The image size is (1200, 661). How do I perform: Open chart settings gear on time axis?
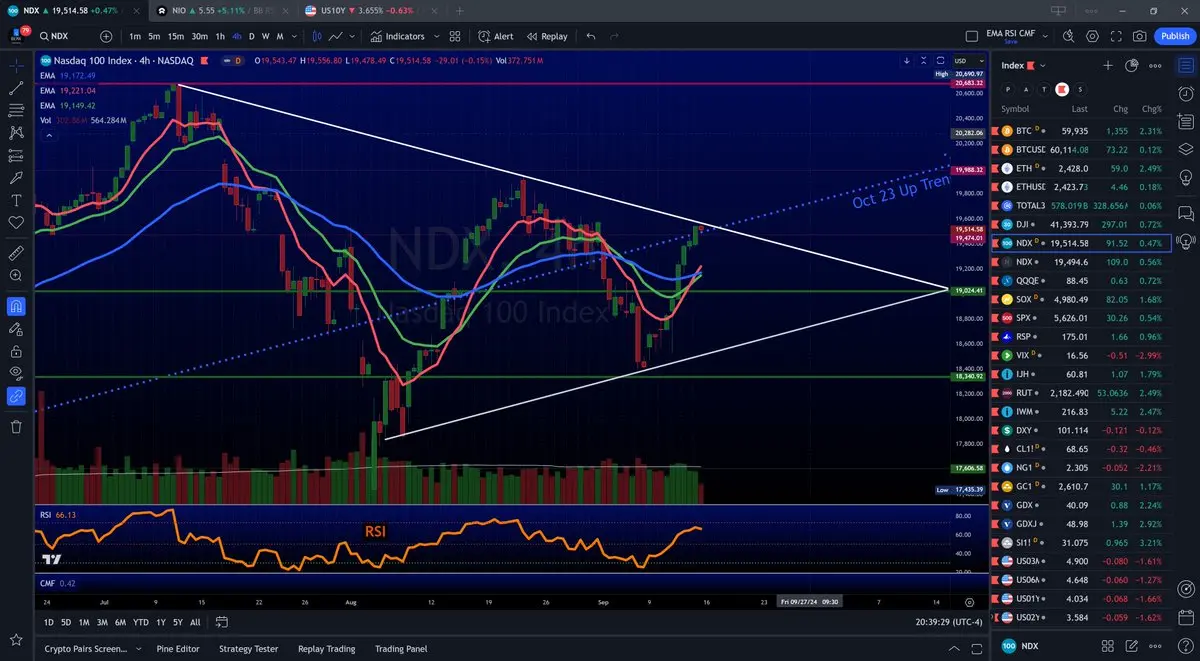tap(969, 602)
